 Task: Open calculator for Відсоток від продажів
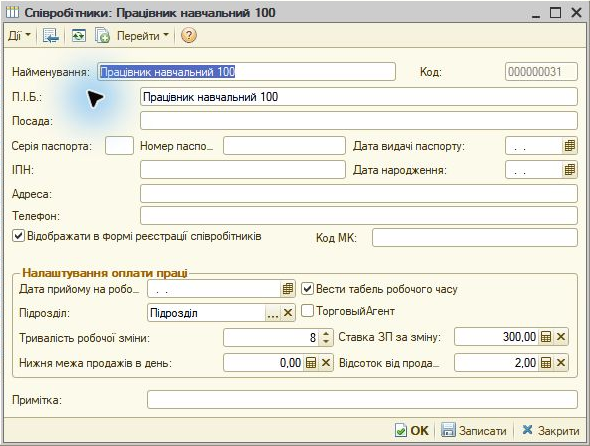coord(546,363)
